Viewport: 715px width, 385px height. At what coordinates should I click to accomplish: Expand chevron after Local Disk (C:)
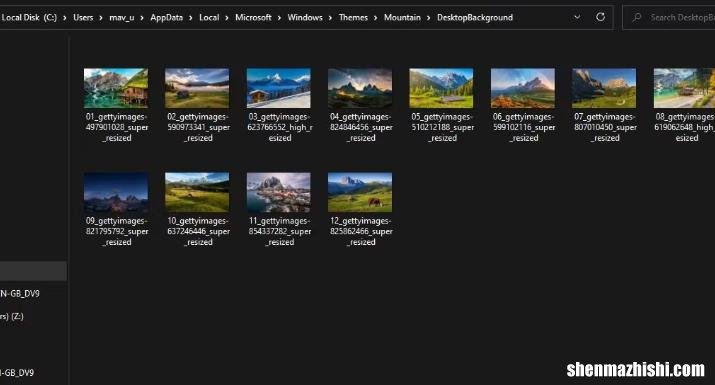[x=64, y=18]
